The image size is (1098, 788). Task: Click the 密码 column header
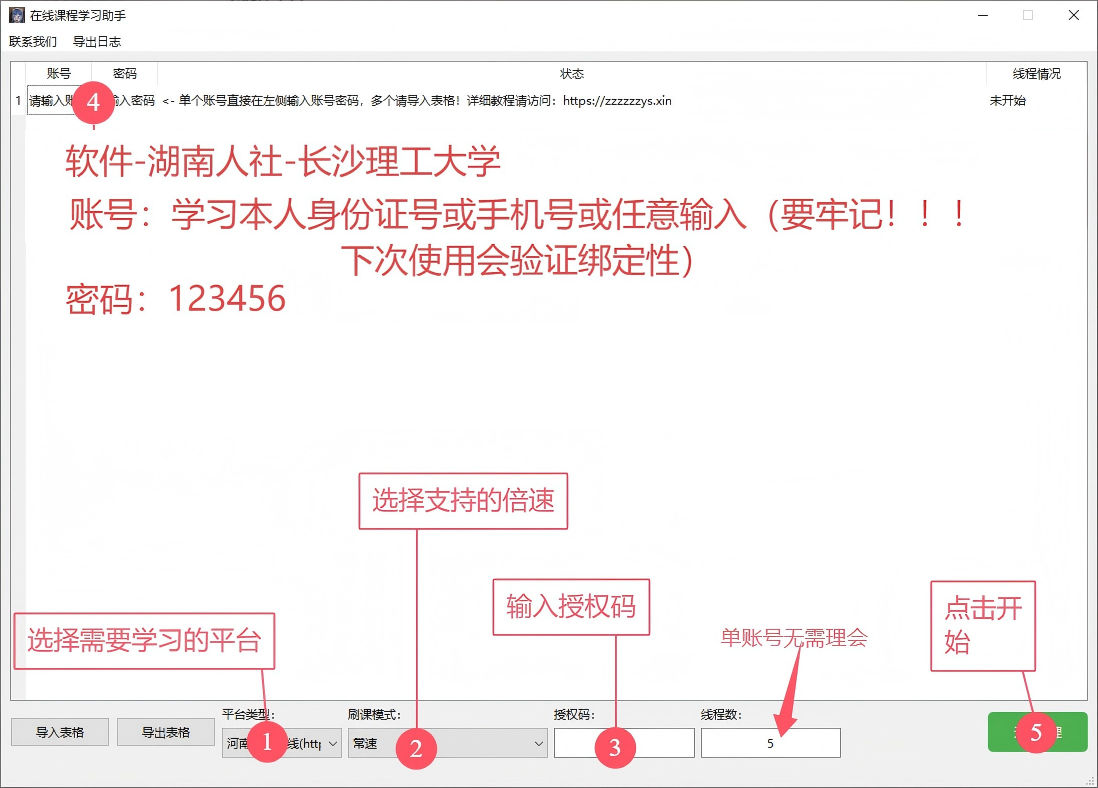pos(125,74)
